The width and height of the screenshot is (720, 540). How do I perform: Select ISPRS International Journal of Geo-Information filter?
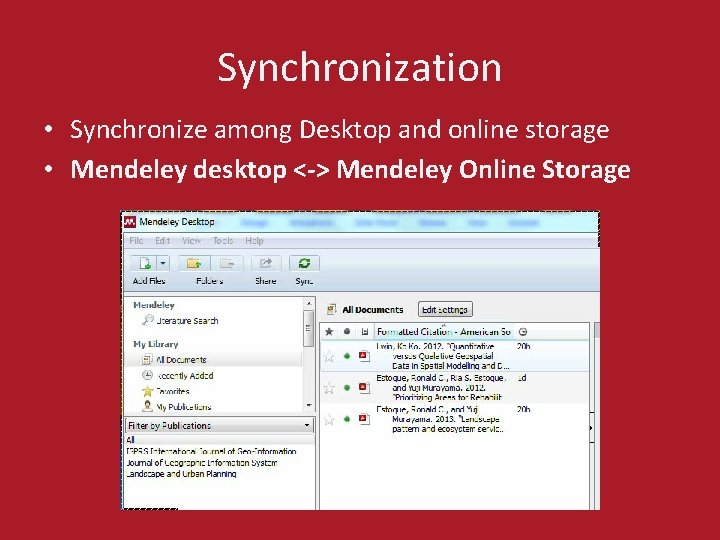211,451
